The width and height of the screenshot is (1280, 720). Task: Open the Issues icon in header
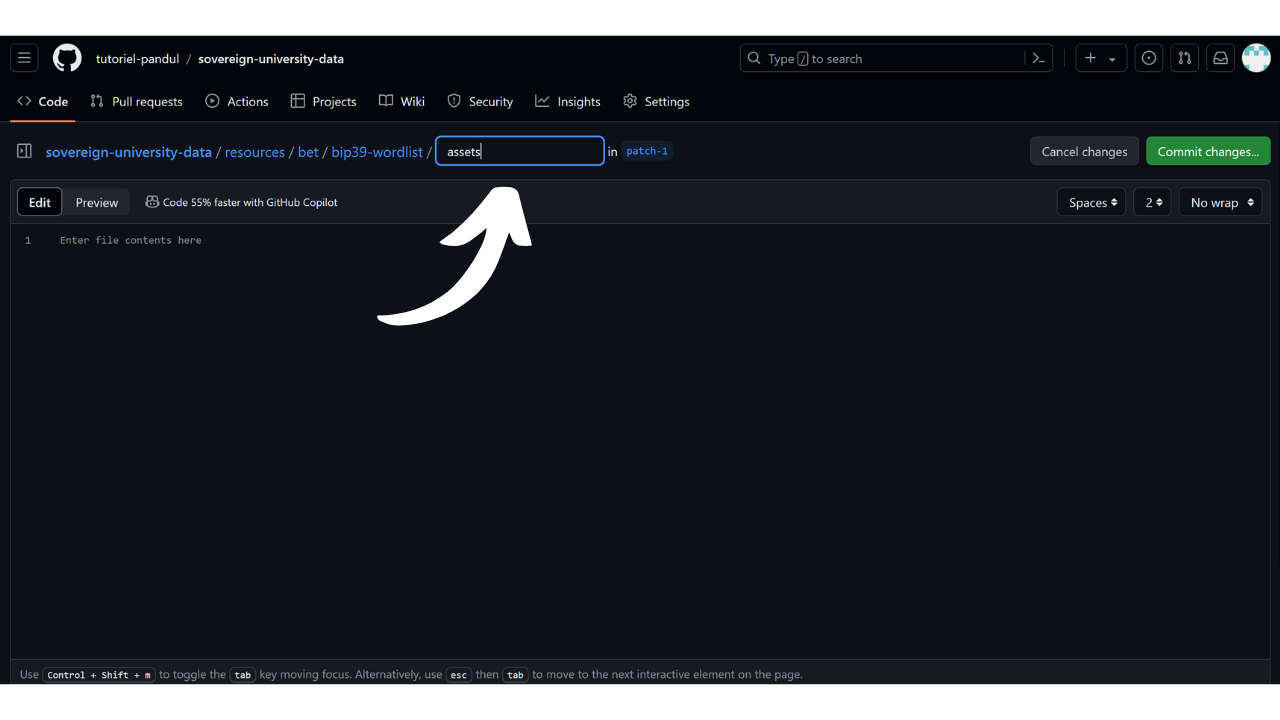tap(1149, 58)
